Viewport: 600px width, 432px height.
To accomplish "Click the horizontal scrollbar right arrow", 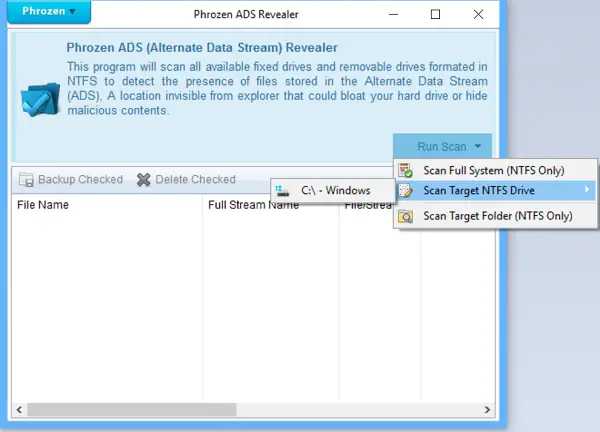I will point(487,410).
